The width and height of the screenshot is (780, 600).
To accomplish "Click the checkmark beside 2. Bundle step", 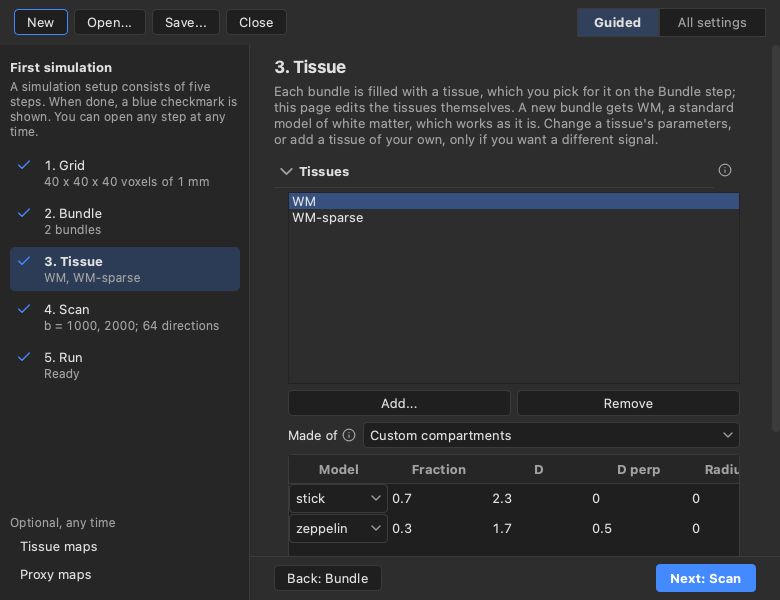I will pyautogui.click(x=24, y=213).
